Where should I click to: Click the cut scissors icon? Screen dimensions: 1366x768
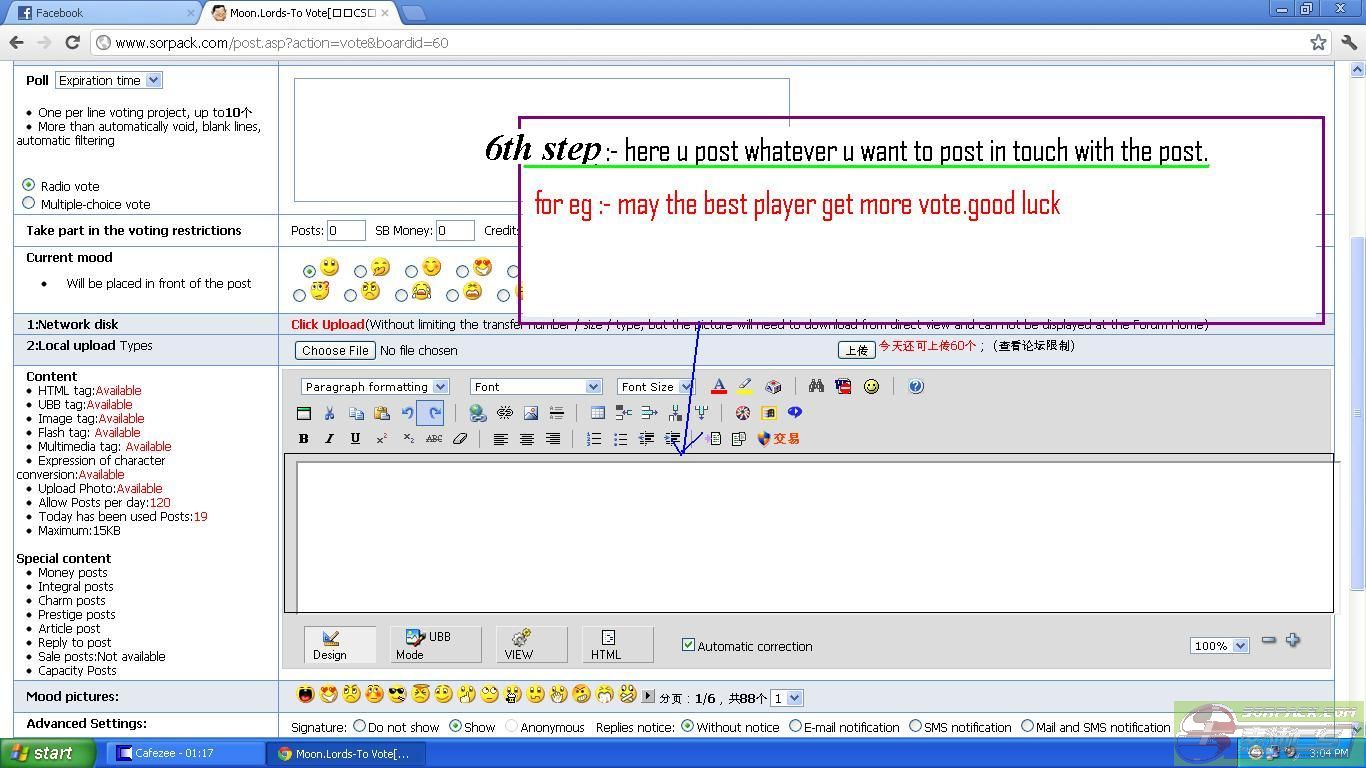pyautogui.click(x=329, y=413)
